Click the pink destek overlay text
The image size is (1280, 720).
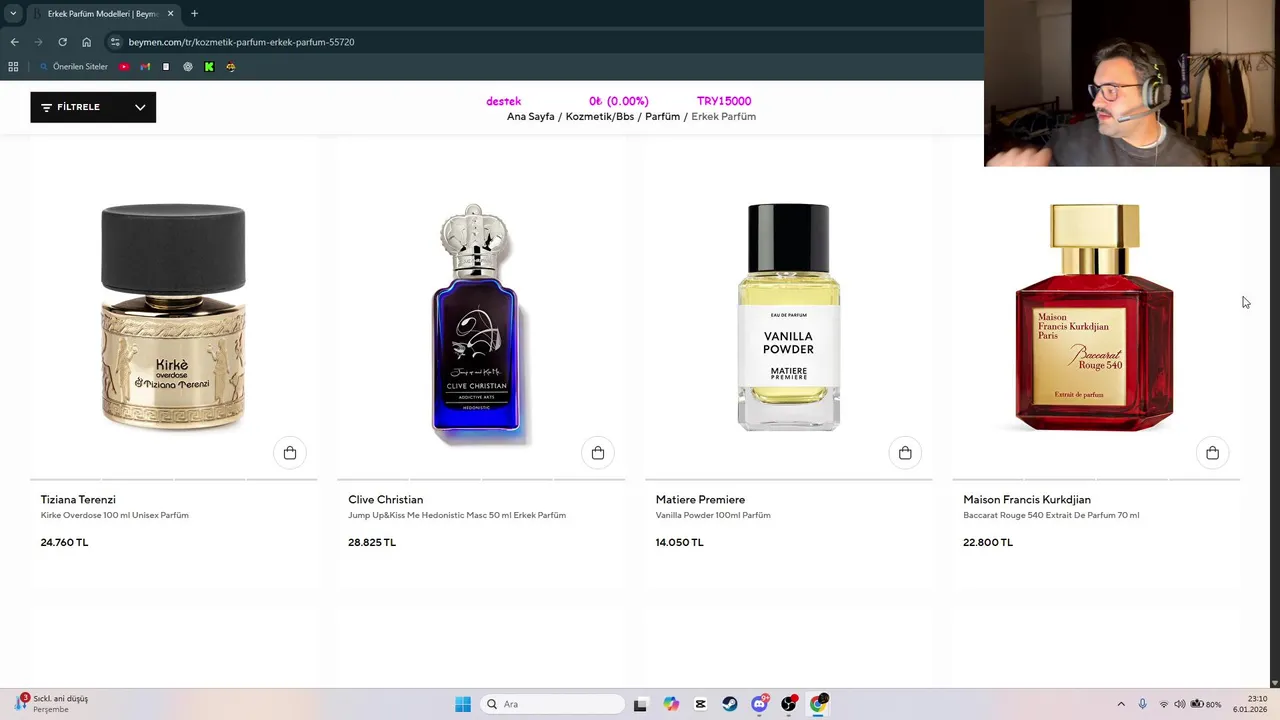(x=503, y=101)
